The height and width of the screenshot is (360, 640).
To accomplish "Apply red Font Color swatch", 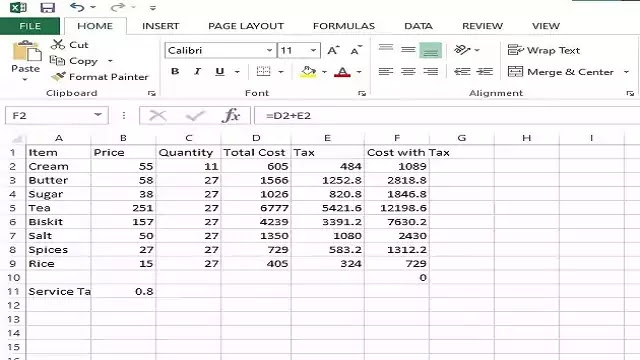I will 342,72.
